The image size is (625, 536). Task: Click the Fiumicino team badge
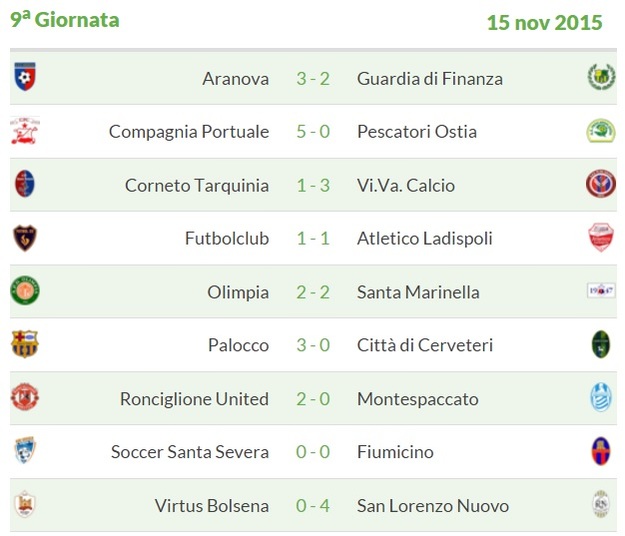pos(601,451)
